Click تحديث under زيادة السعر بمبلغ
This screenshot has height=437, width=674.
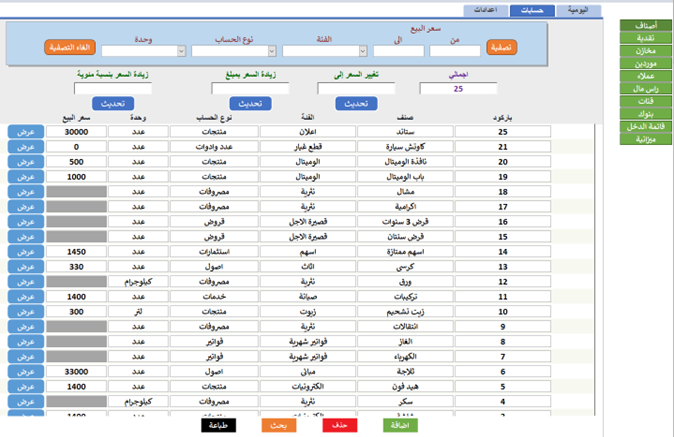250,104
